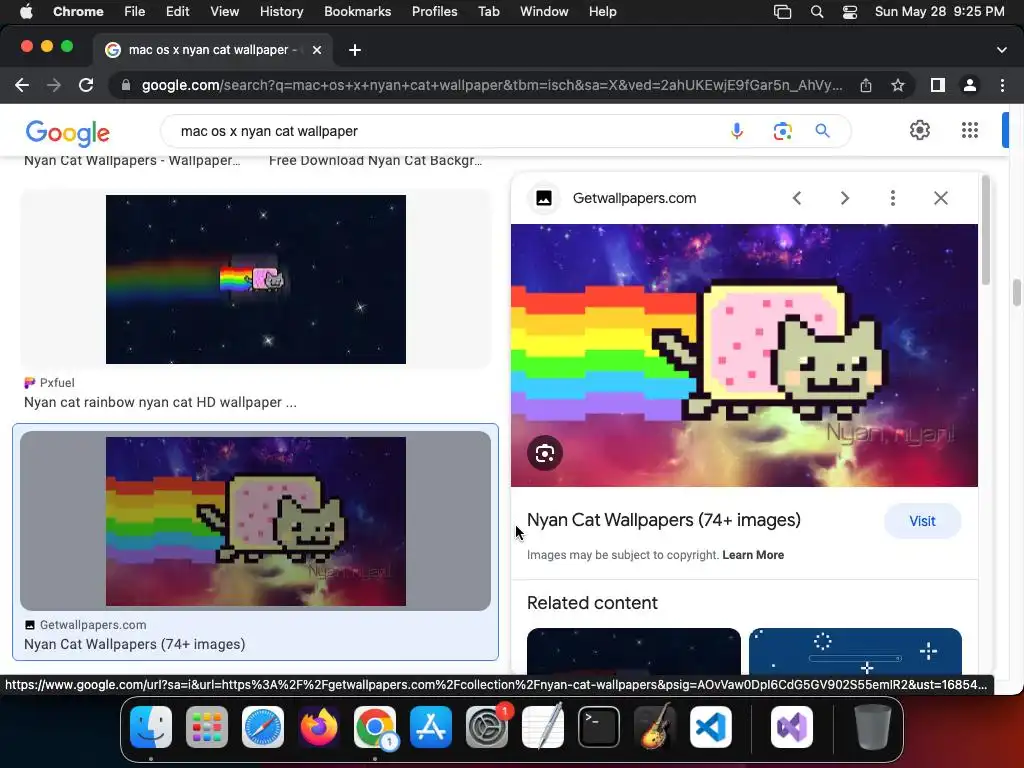Image resolution: width=1024 pixels, height=768 pixels.
Task: Open Chrome's three-dot menu
Action: pyautogui.click(x=1002, y=86)
